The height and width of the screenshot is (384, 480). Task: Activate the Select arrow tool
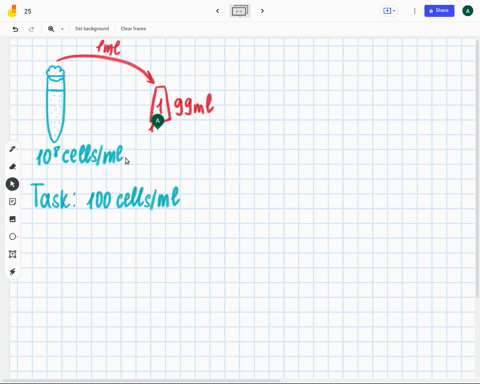coord(12,184)
